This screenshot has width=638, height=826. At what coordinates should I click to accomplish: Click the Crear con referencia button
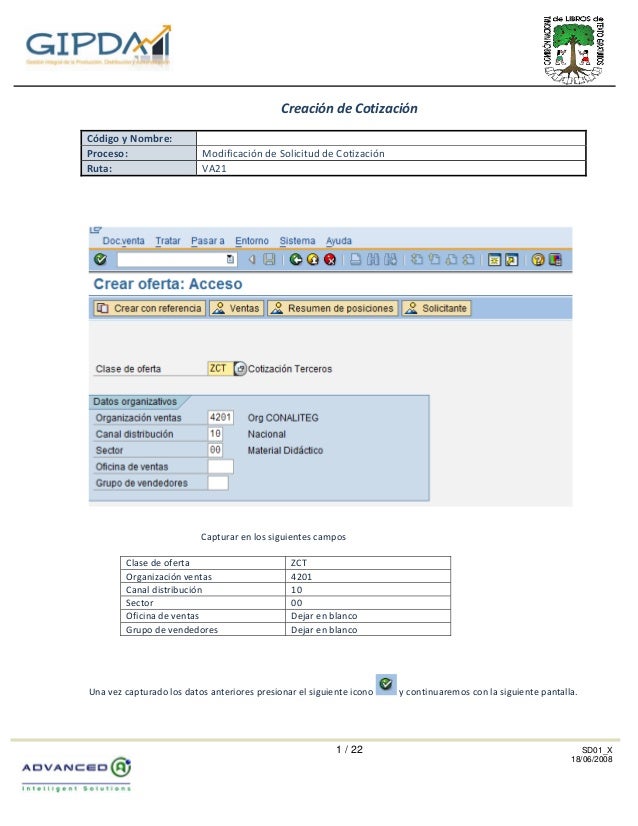(x=149, y=308)
